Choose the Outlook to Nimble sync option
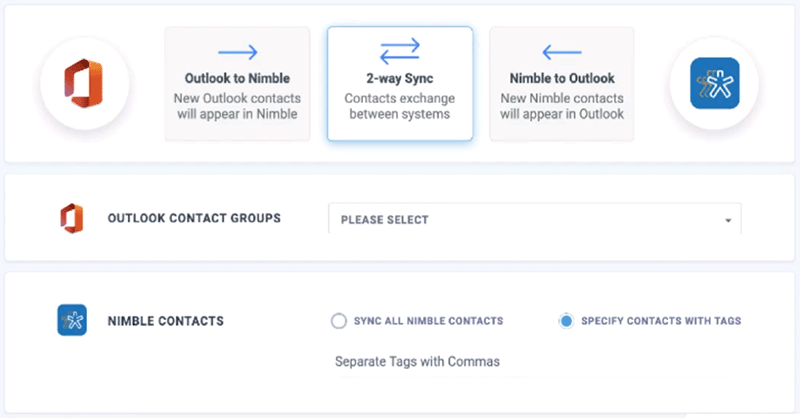The height and width of the screenshot is (418, 800). [237, 84]
